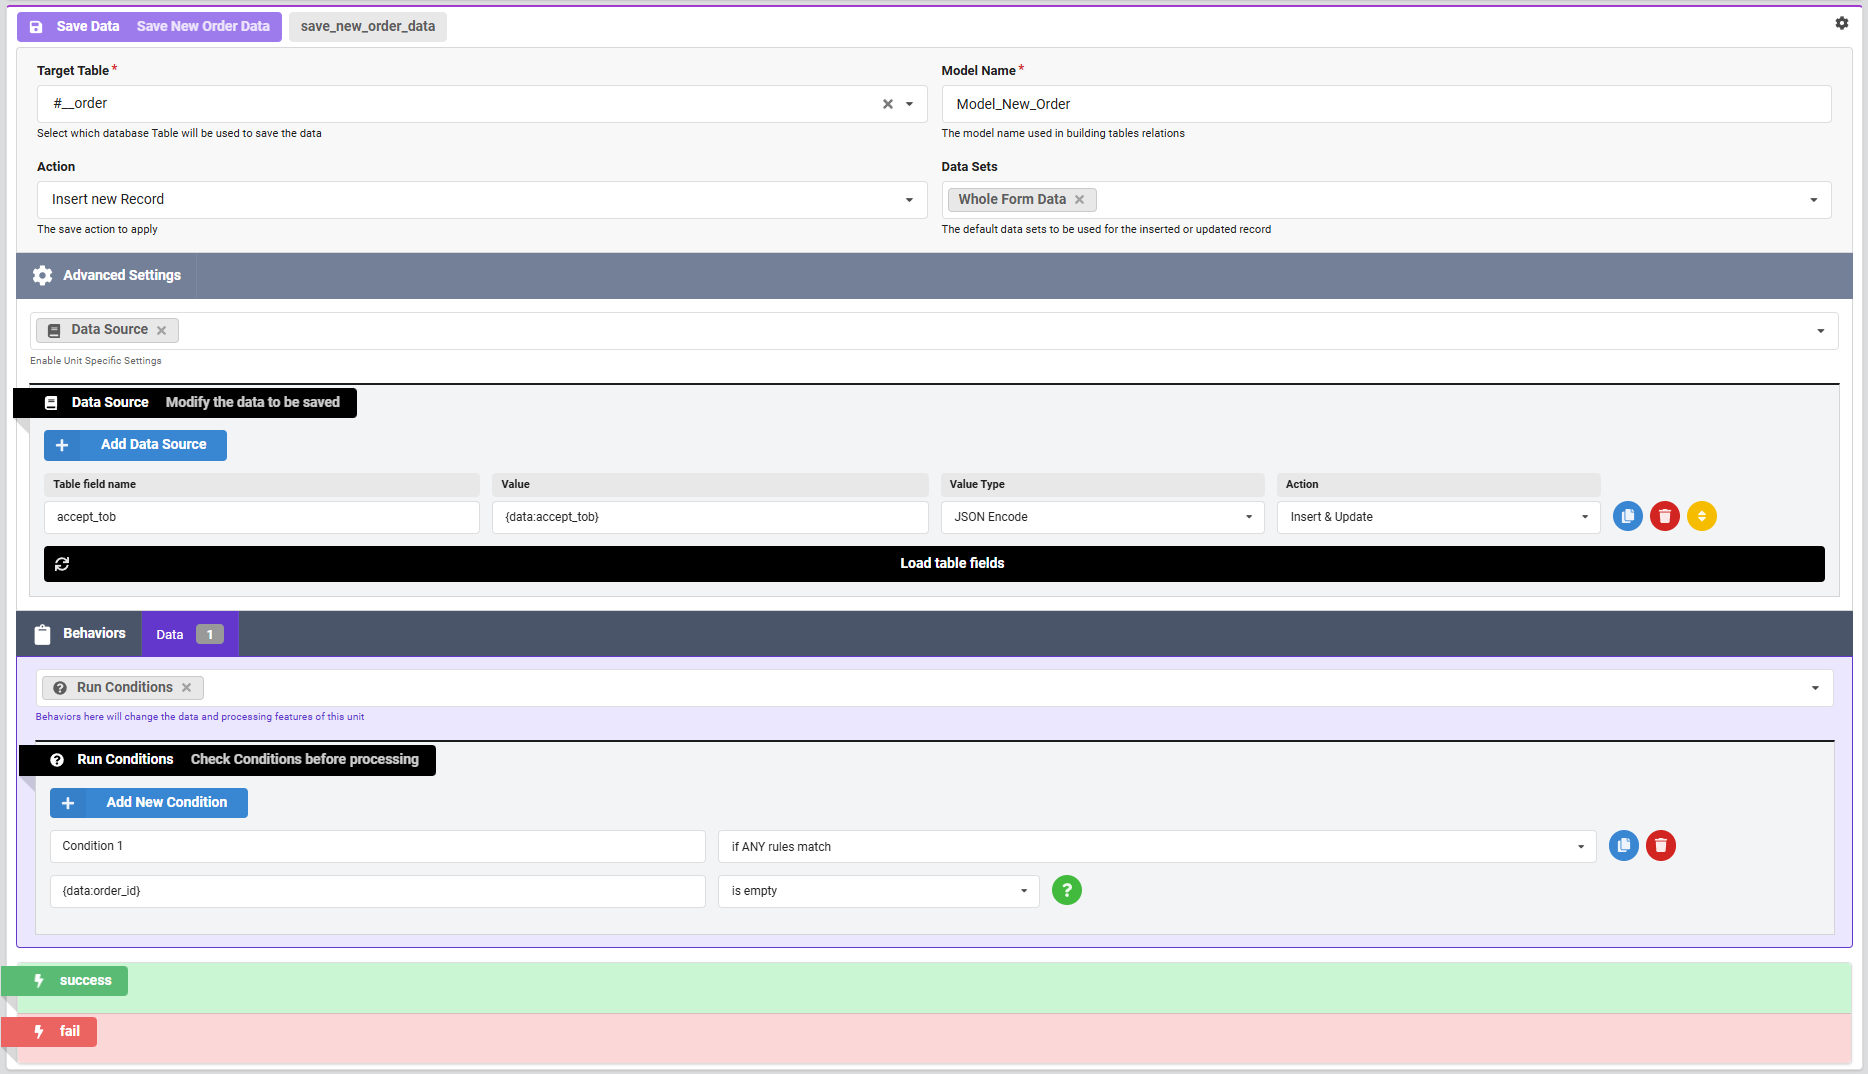The height and width of the screenshot is (1074, 1868).
Task: Clear the #__order table selection
Action: coord(887,103)
